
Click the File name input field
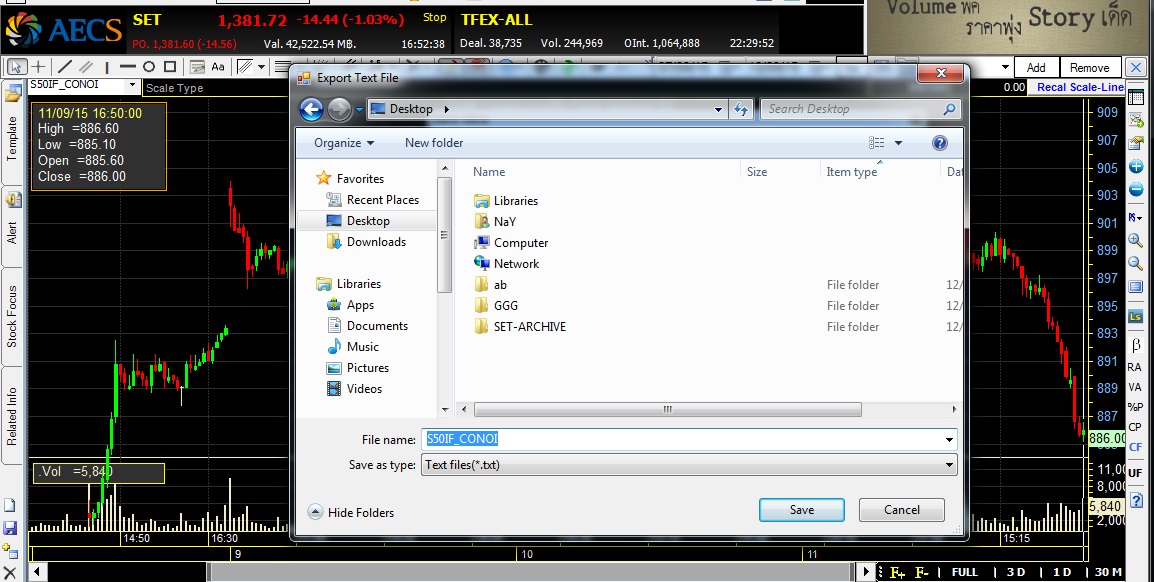tap(689, 439)
